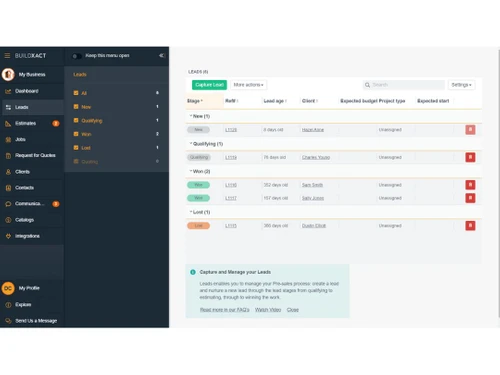Delete the Sally Jones lead with red button
The height and width of the screenshot is (375, 500).
[470, 198]
